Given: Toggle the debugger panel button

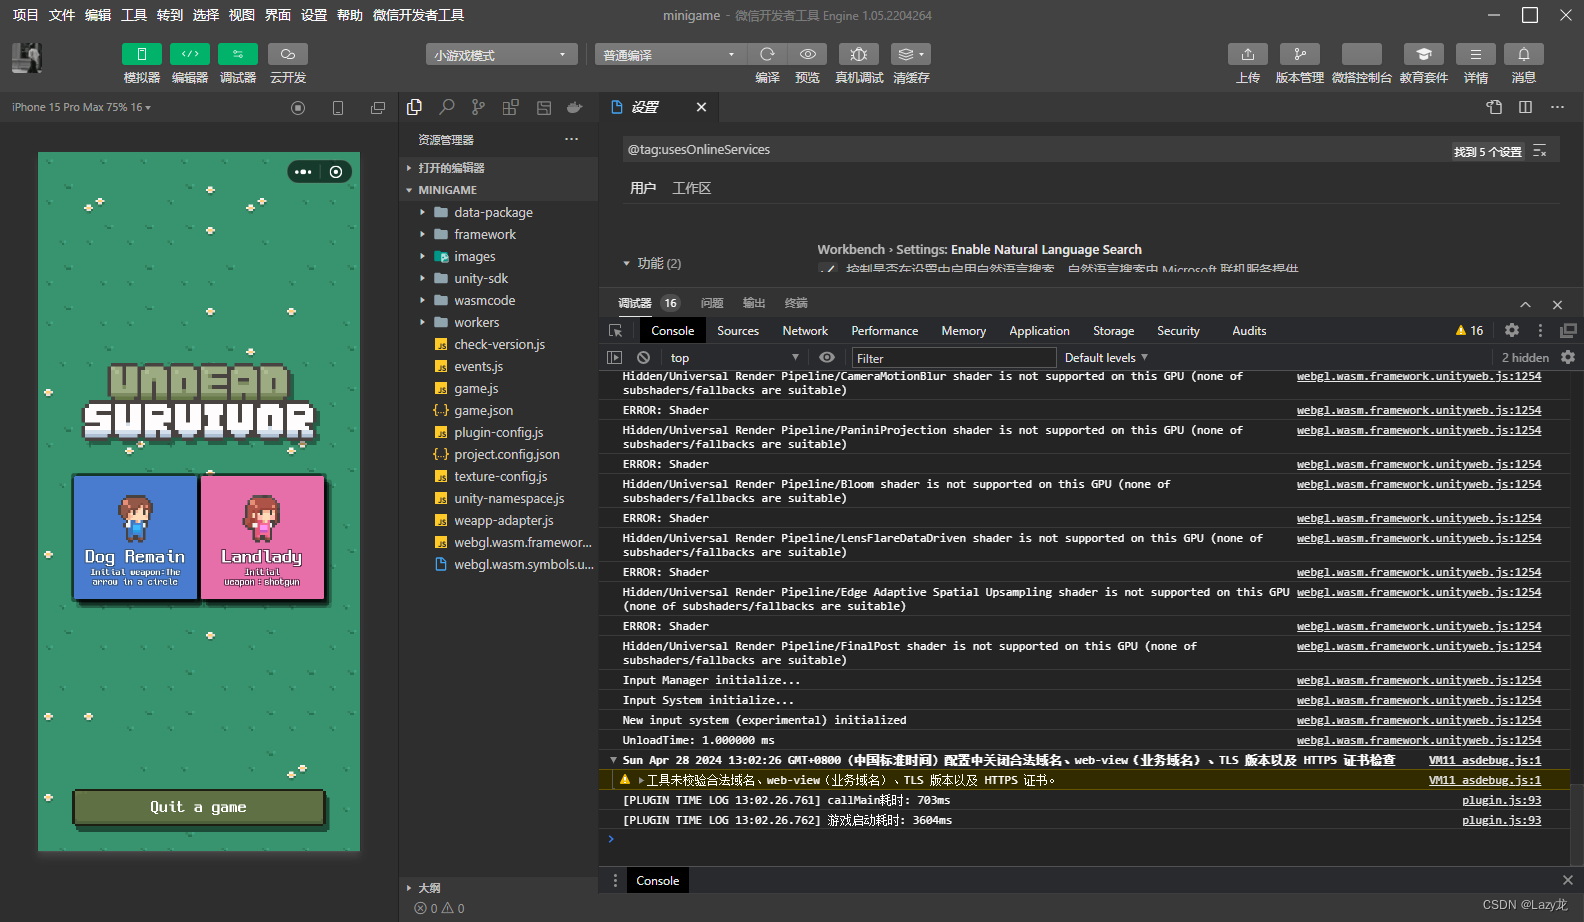Looking at the screenshot, I should point(238,54).
